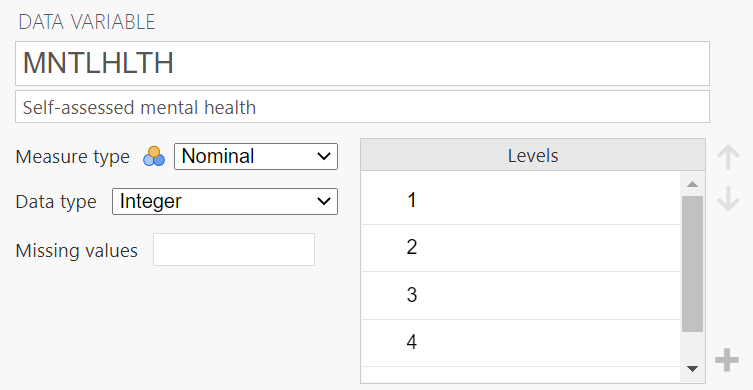Open the Data type Integer dropdown
Image resolution: width=753 pixels, height=390 pixels.
click(225, 201)
